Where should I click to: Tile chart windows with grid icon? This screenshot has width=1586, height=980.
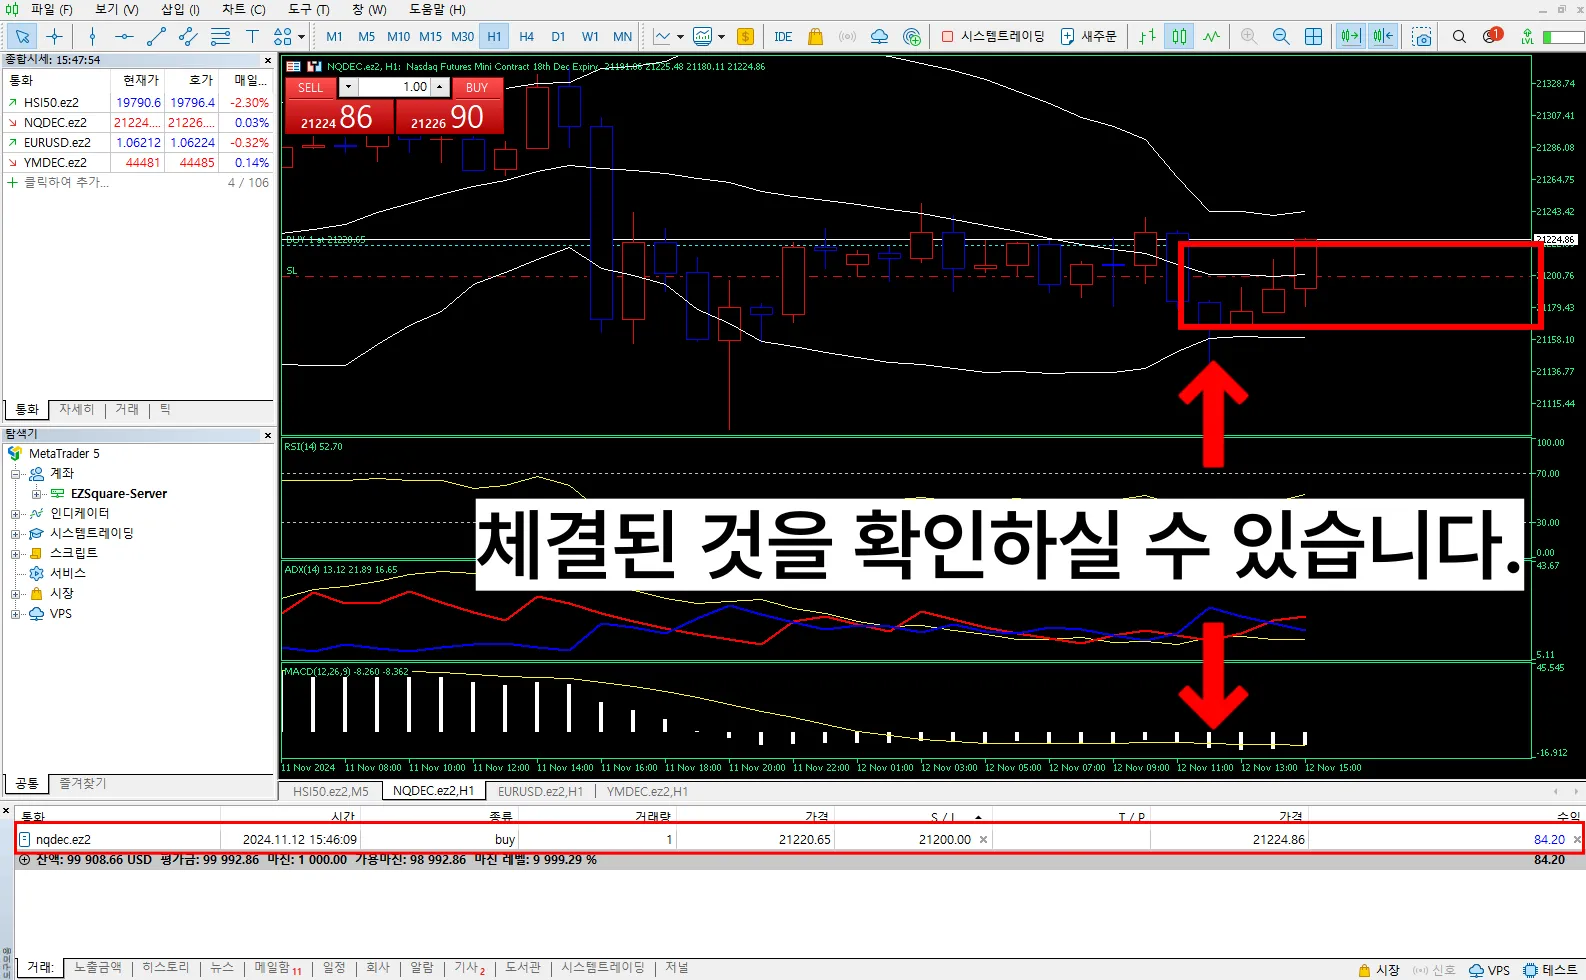tap(1313, 36)
